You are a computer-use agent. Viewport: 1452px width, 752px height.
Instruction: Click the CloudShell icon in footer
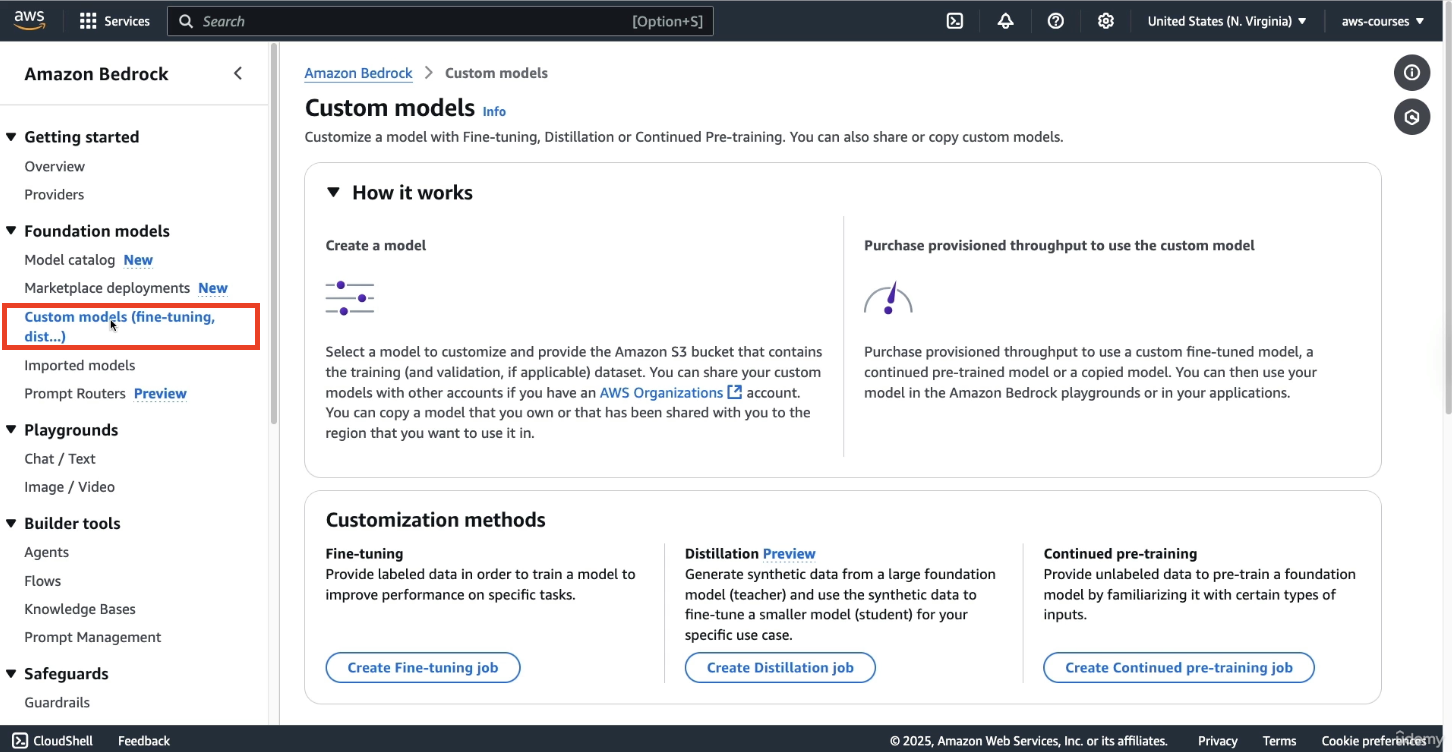click(20, 741)
